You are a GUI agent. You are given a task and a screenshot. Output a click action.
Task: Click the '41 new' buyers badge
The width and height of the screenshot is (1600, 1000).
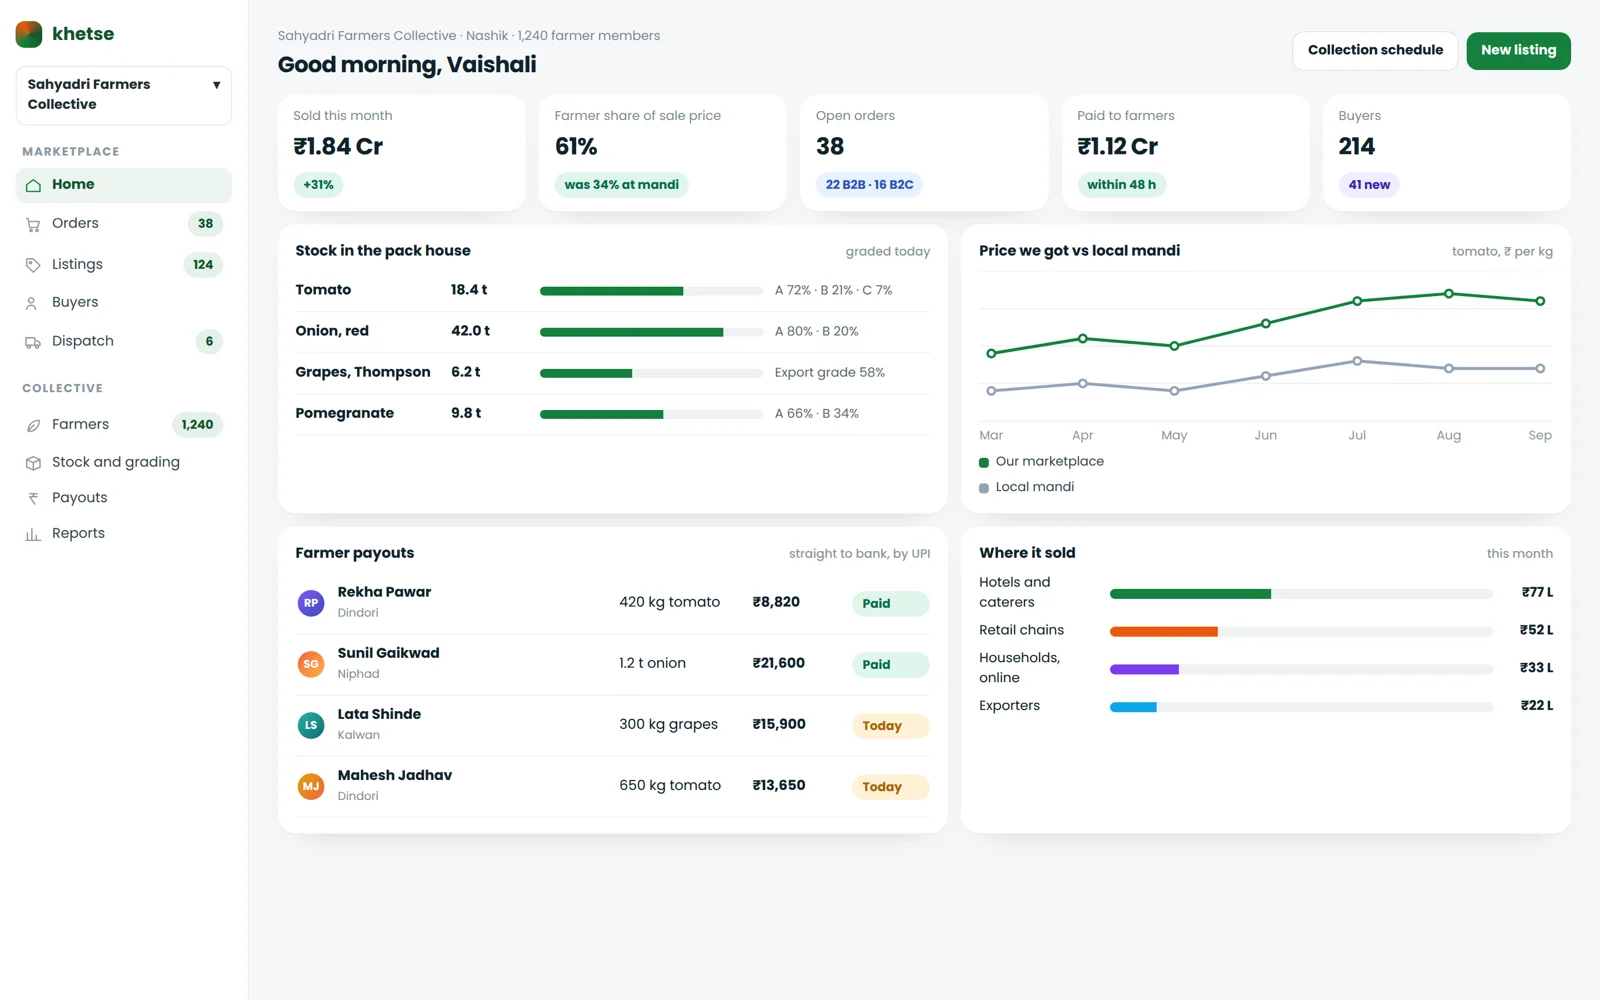pos(1369,185)
